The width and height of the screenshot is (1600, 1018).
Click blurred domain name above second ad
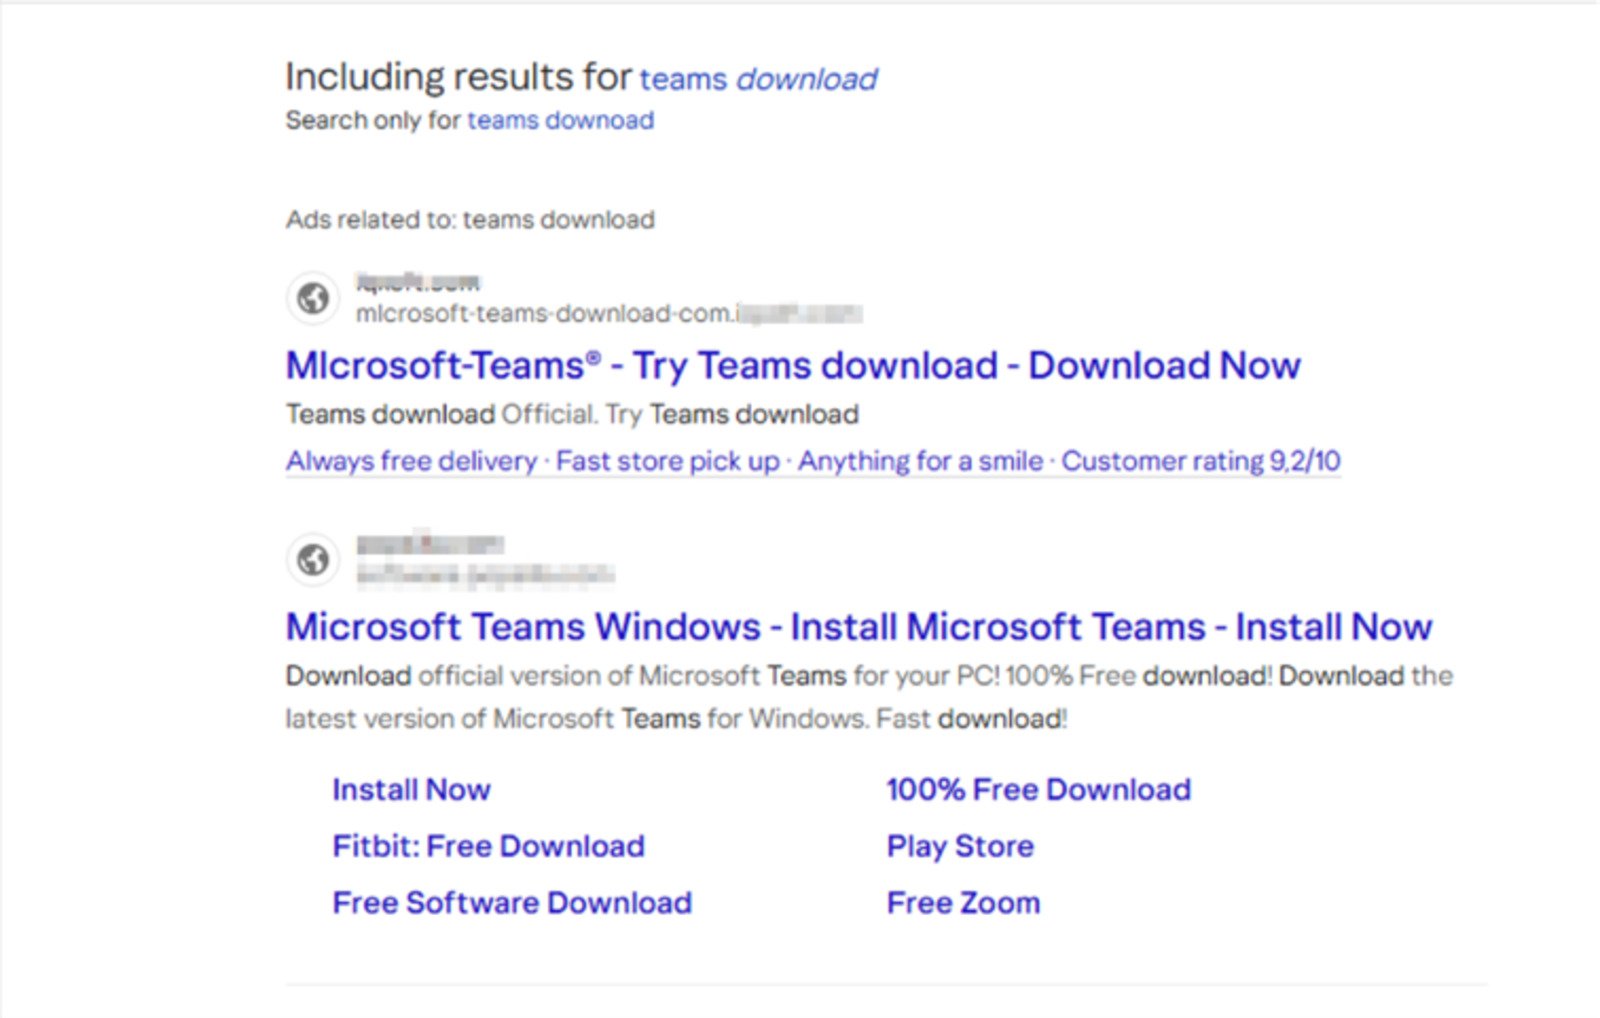[x=430, y=545]
